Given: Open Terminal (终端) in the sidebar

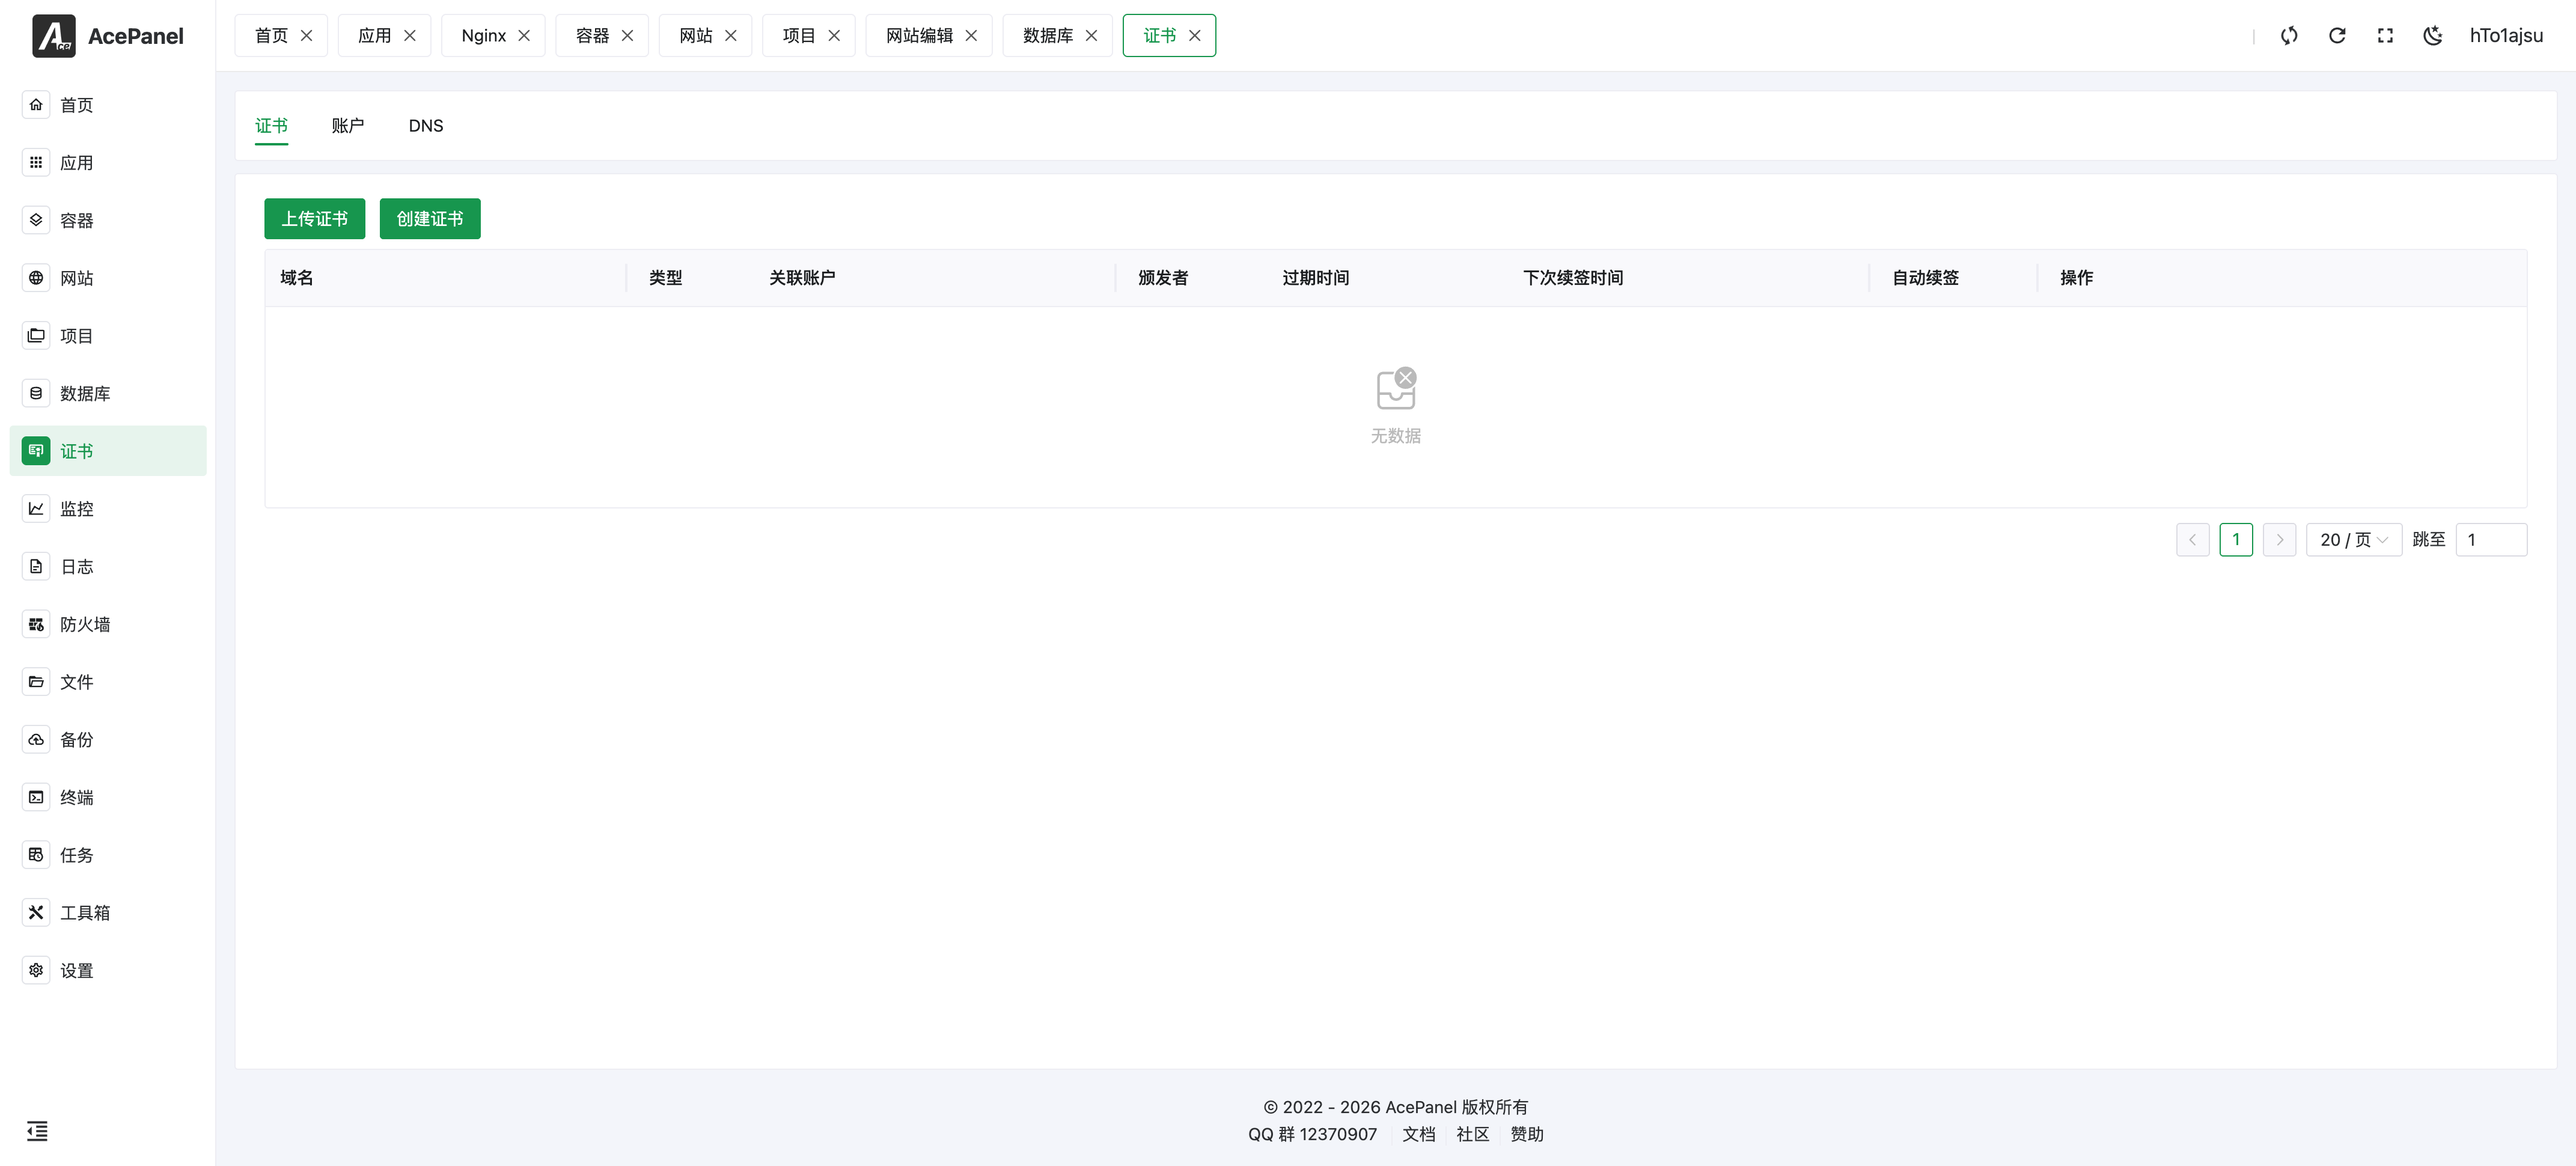Looking at the screenshot, I should (x=76, y=797).
